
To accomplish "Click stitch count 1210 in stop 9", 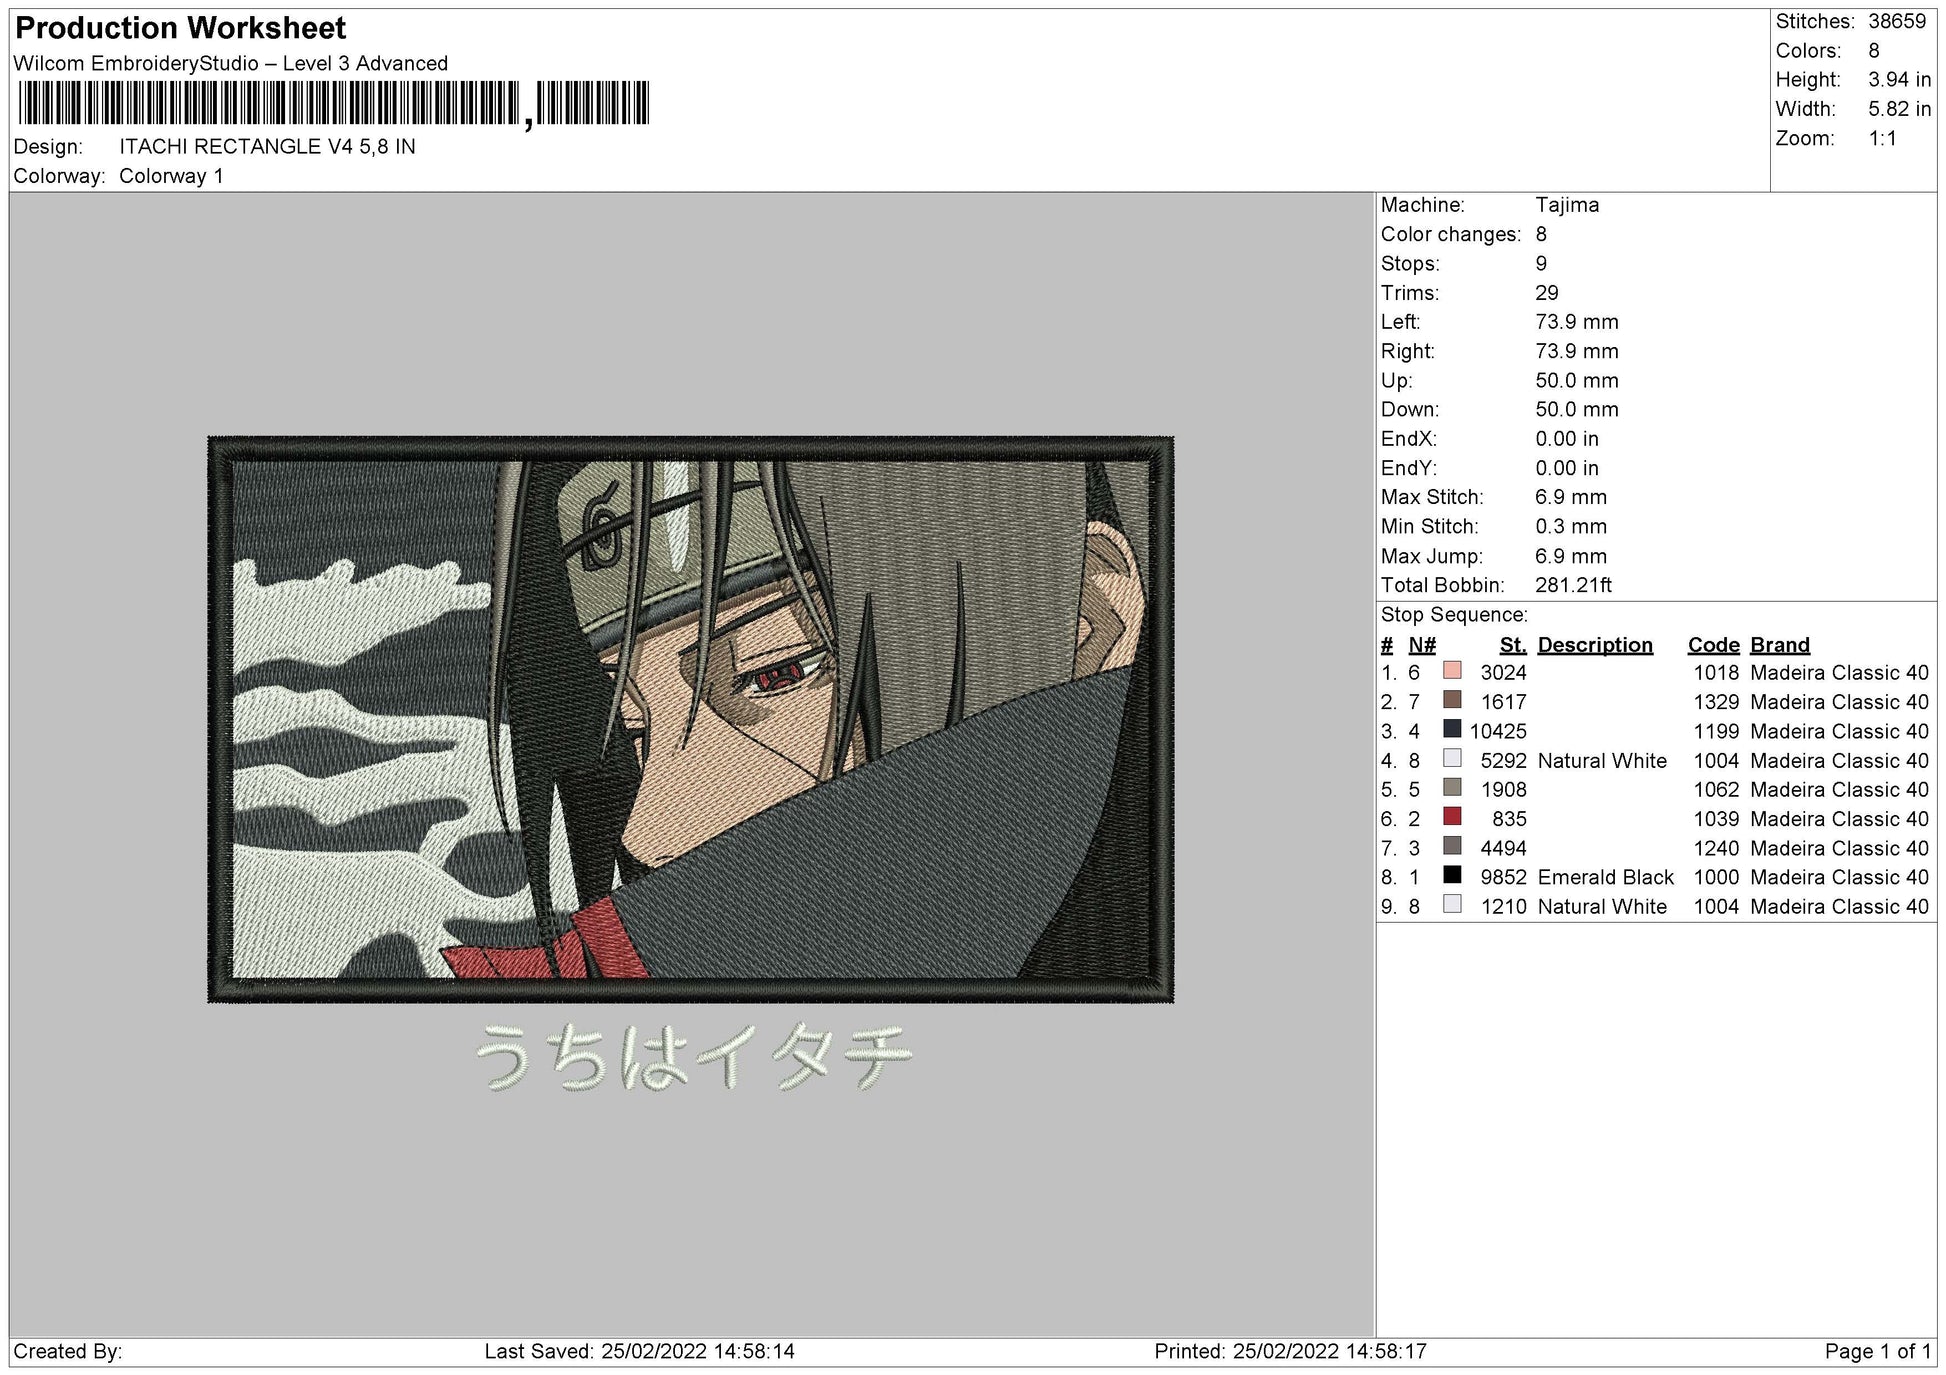I will coord(1503,907).
